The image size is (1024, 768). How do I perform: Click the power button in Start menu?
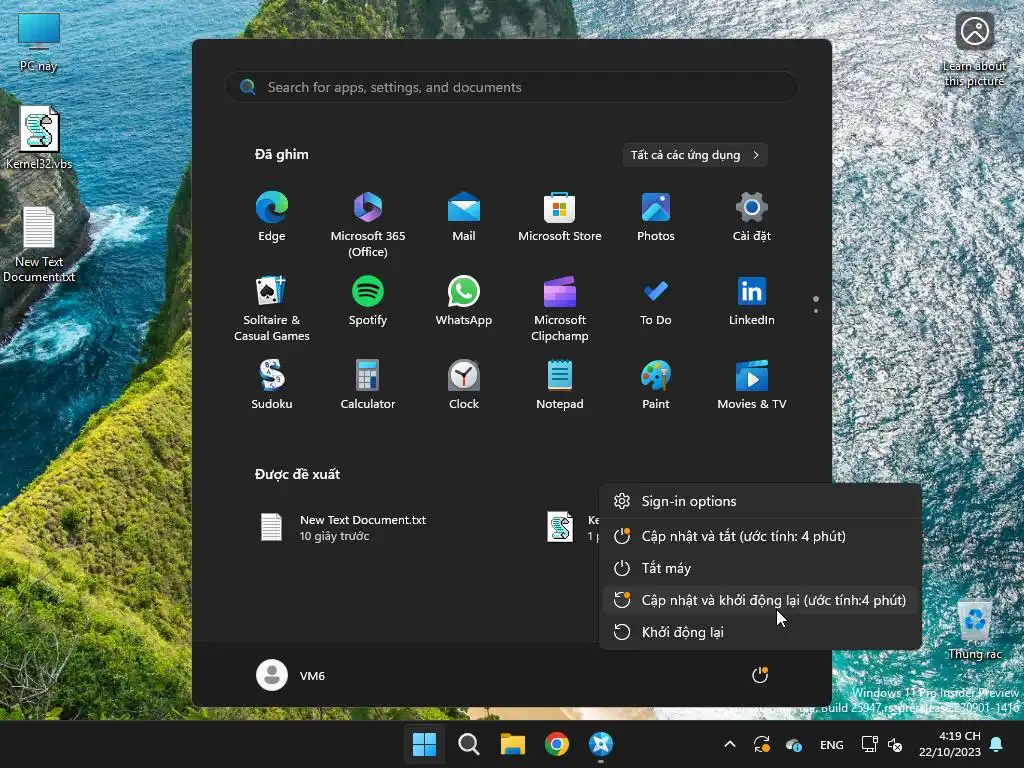pos(760,675)
